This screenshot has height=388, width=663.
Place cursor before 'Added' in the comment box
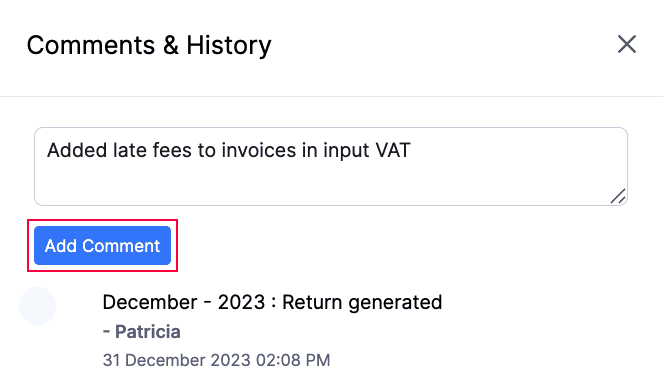47,150
